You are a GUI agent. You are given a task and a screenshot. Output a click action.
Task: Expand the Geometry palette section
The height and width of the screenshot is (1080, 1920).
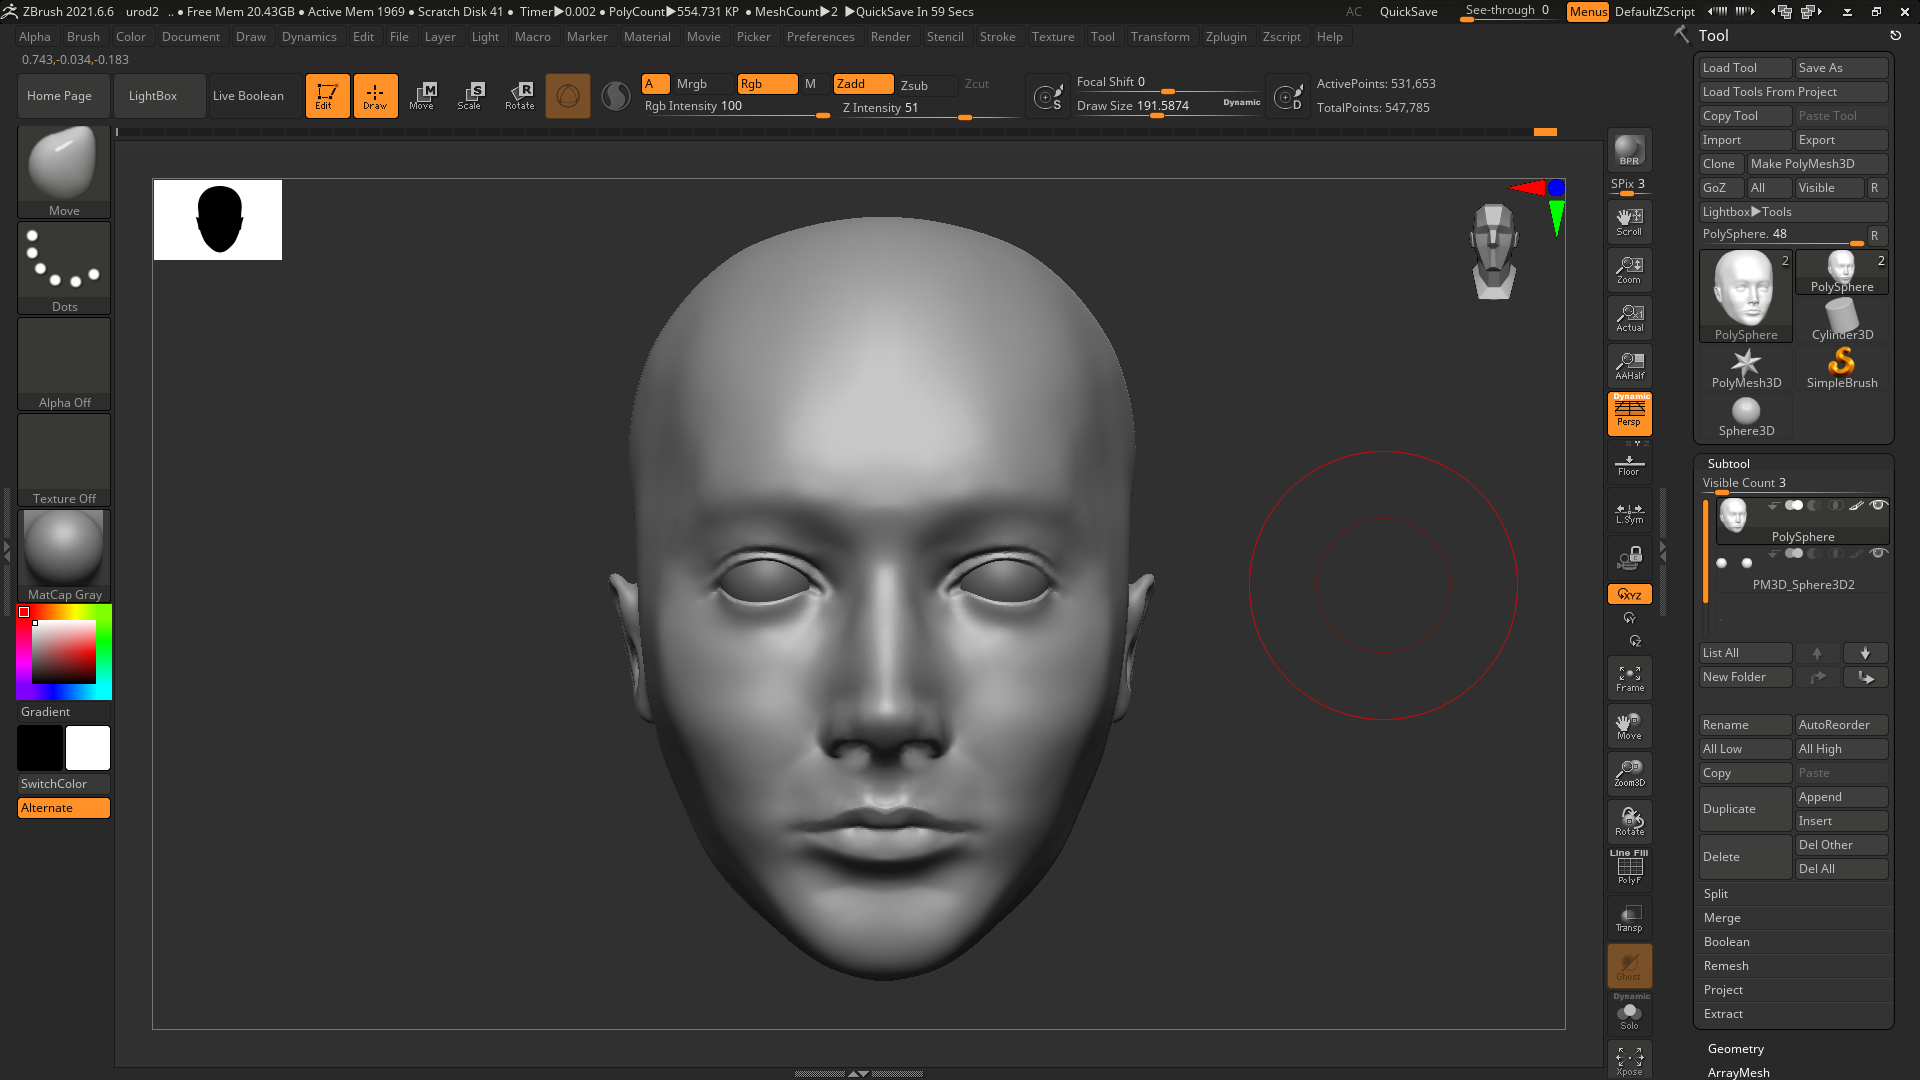click(1735, 1049)
